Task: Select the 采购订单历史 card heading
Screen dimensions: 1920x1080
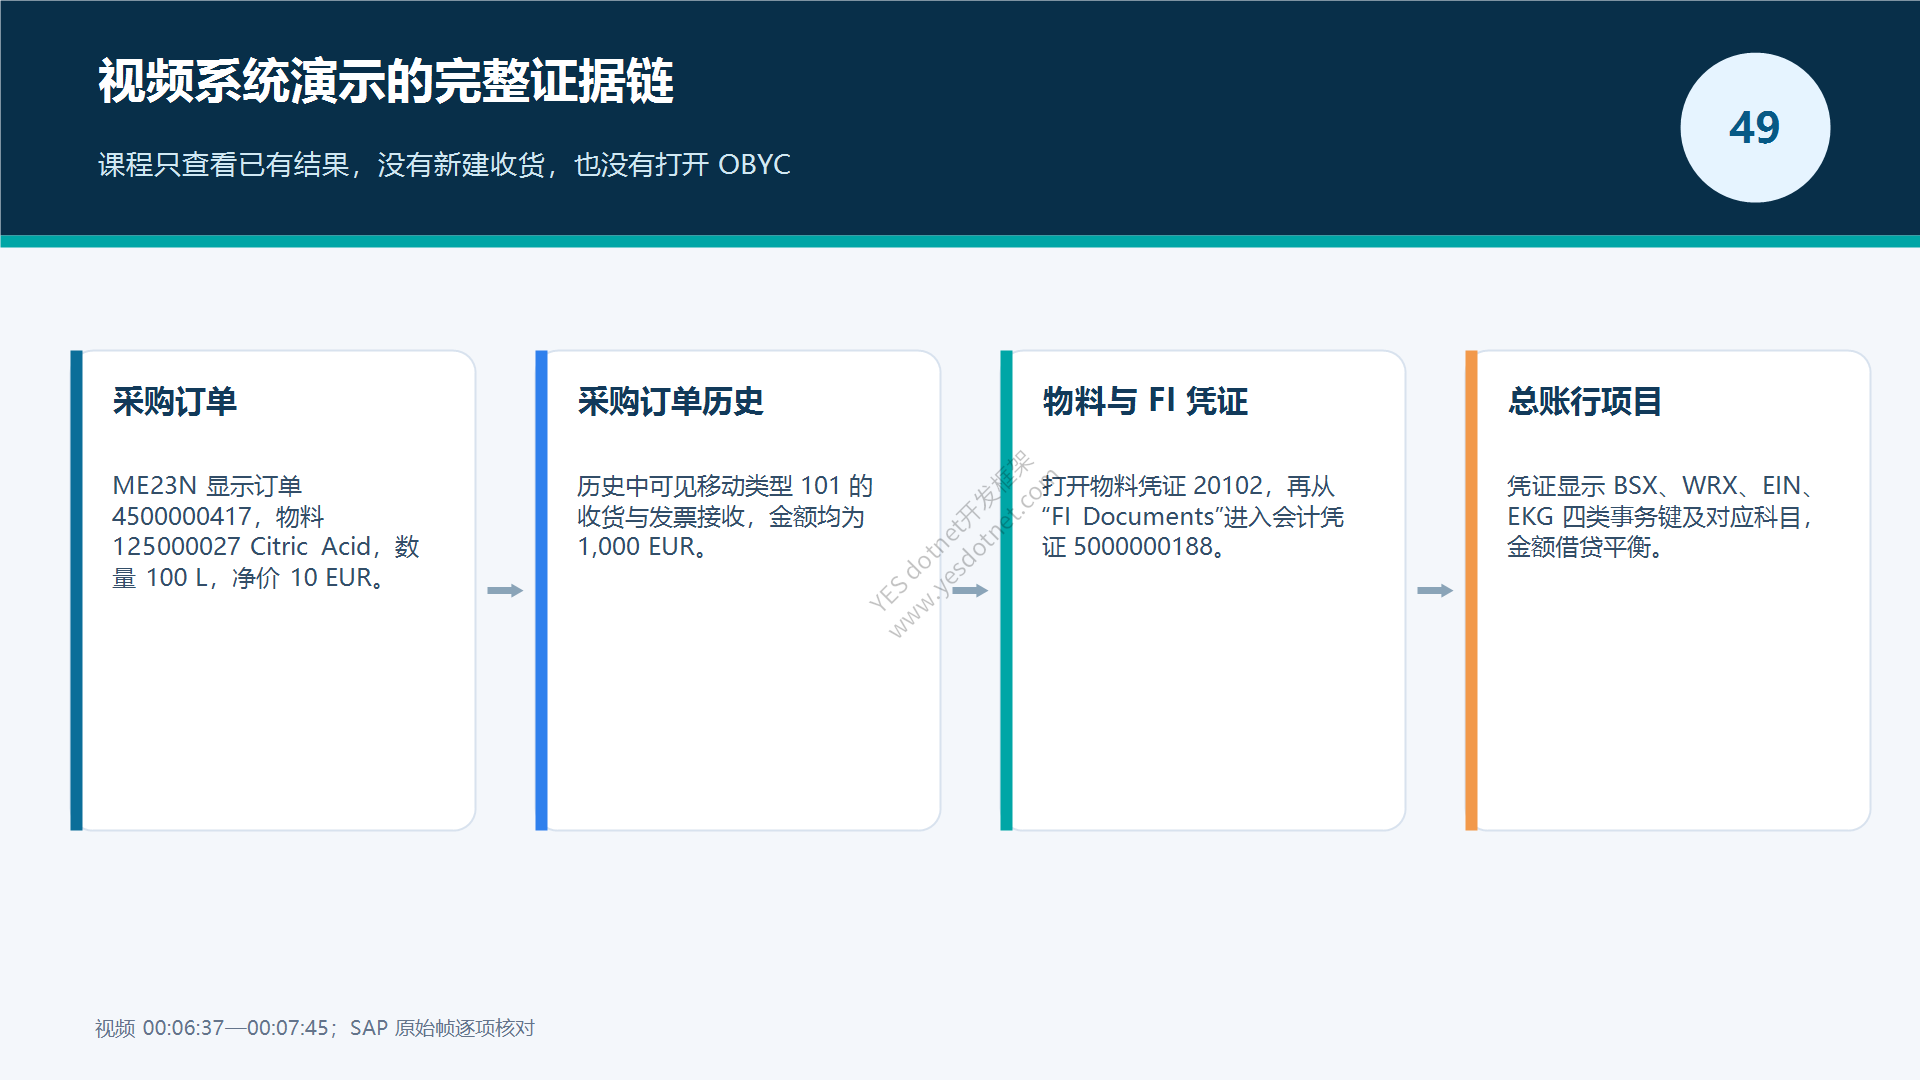Action: [x=670, y=401]
